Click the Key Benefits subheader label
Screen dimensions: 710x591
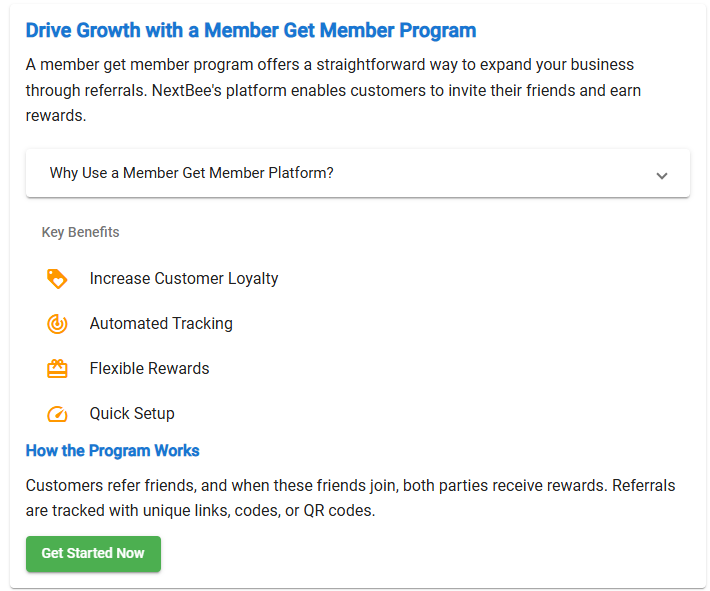pyautogui.click(x=81, y=232)
